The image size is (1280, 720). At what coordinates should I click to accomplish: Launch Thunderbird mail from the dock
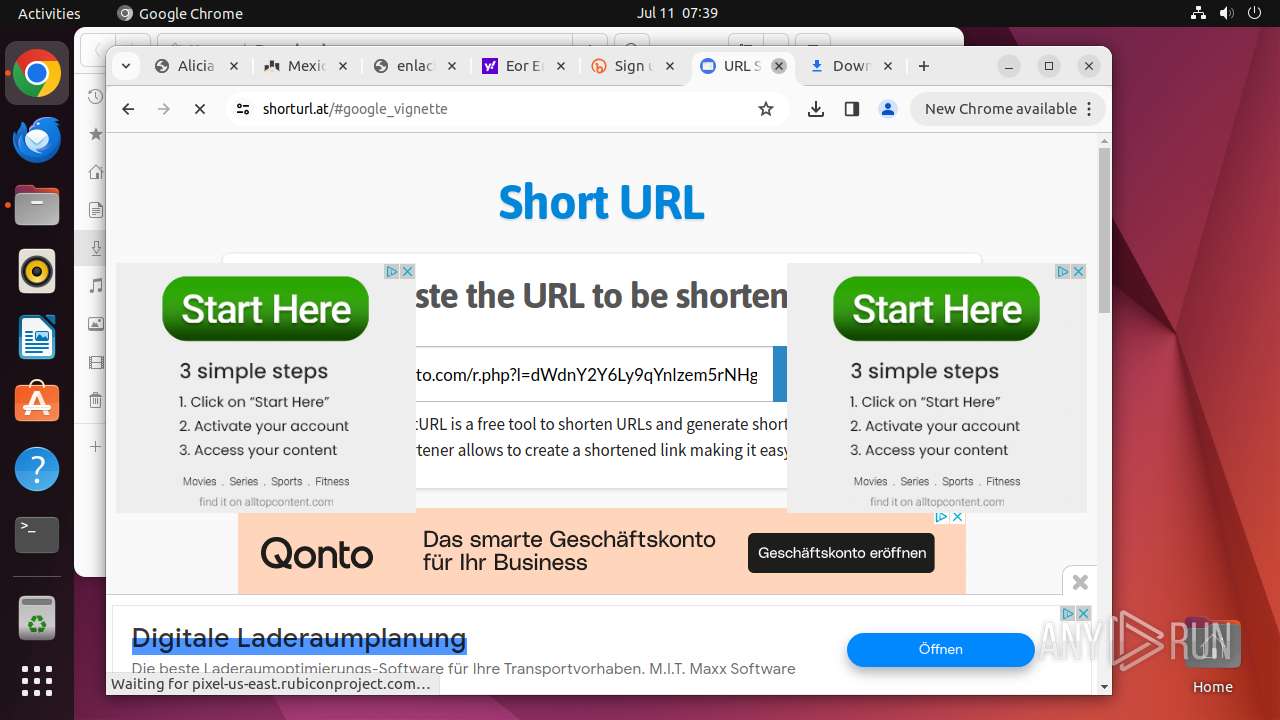(37, 140)
